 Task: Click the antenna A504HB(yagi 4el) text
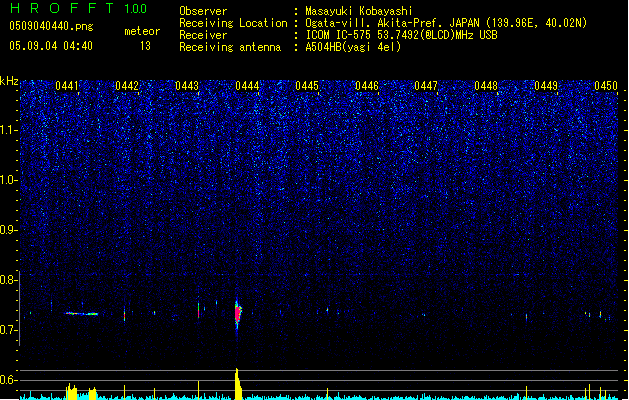tap(353, 47)
